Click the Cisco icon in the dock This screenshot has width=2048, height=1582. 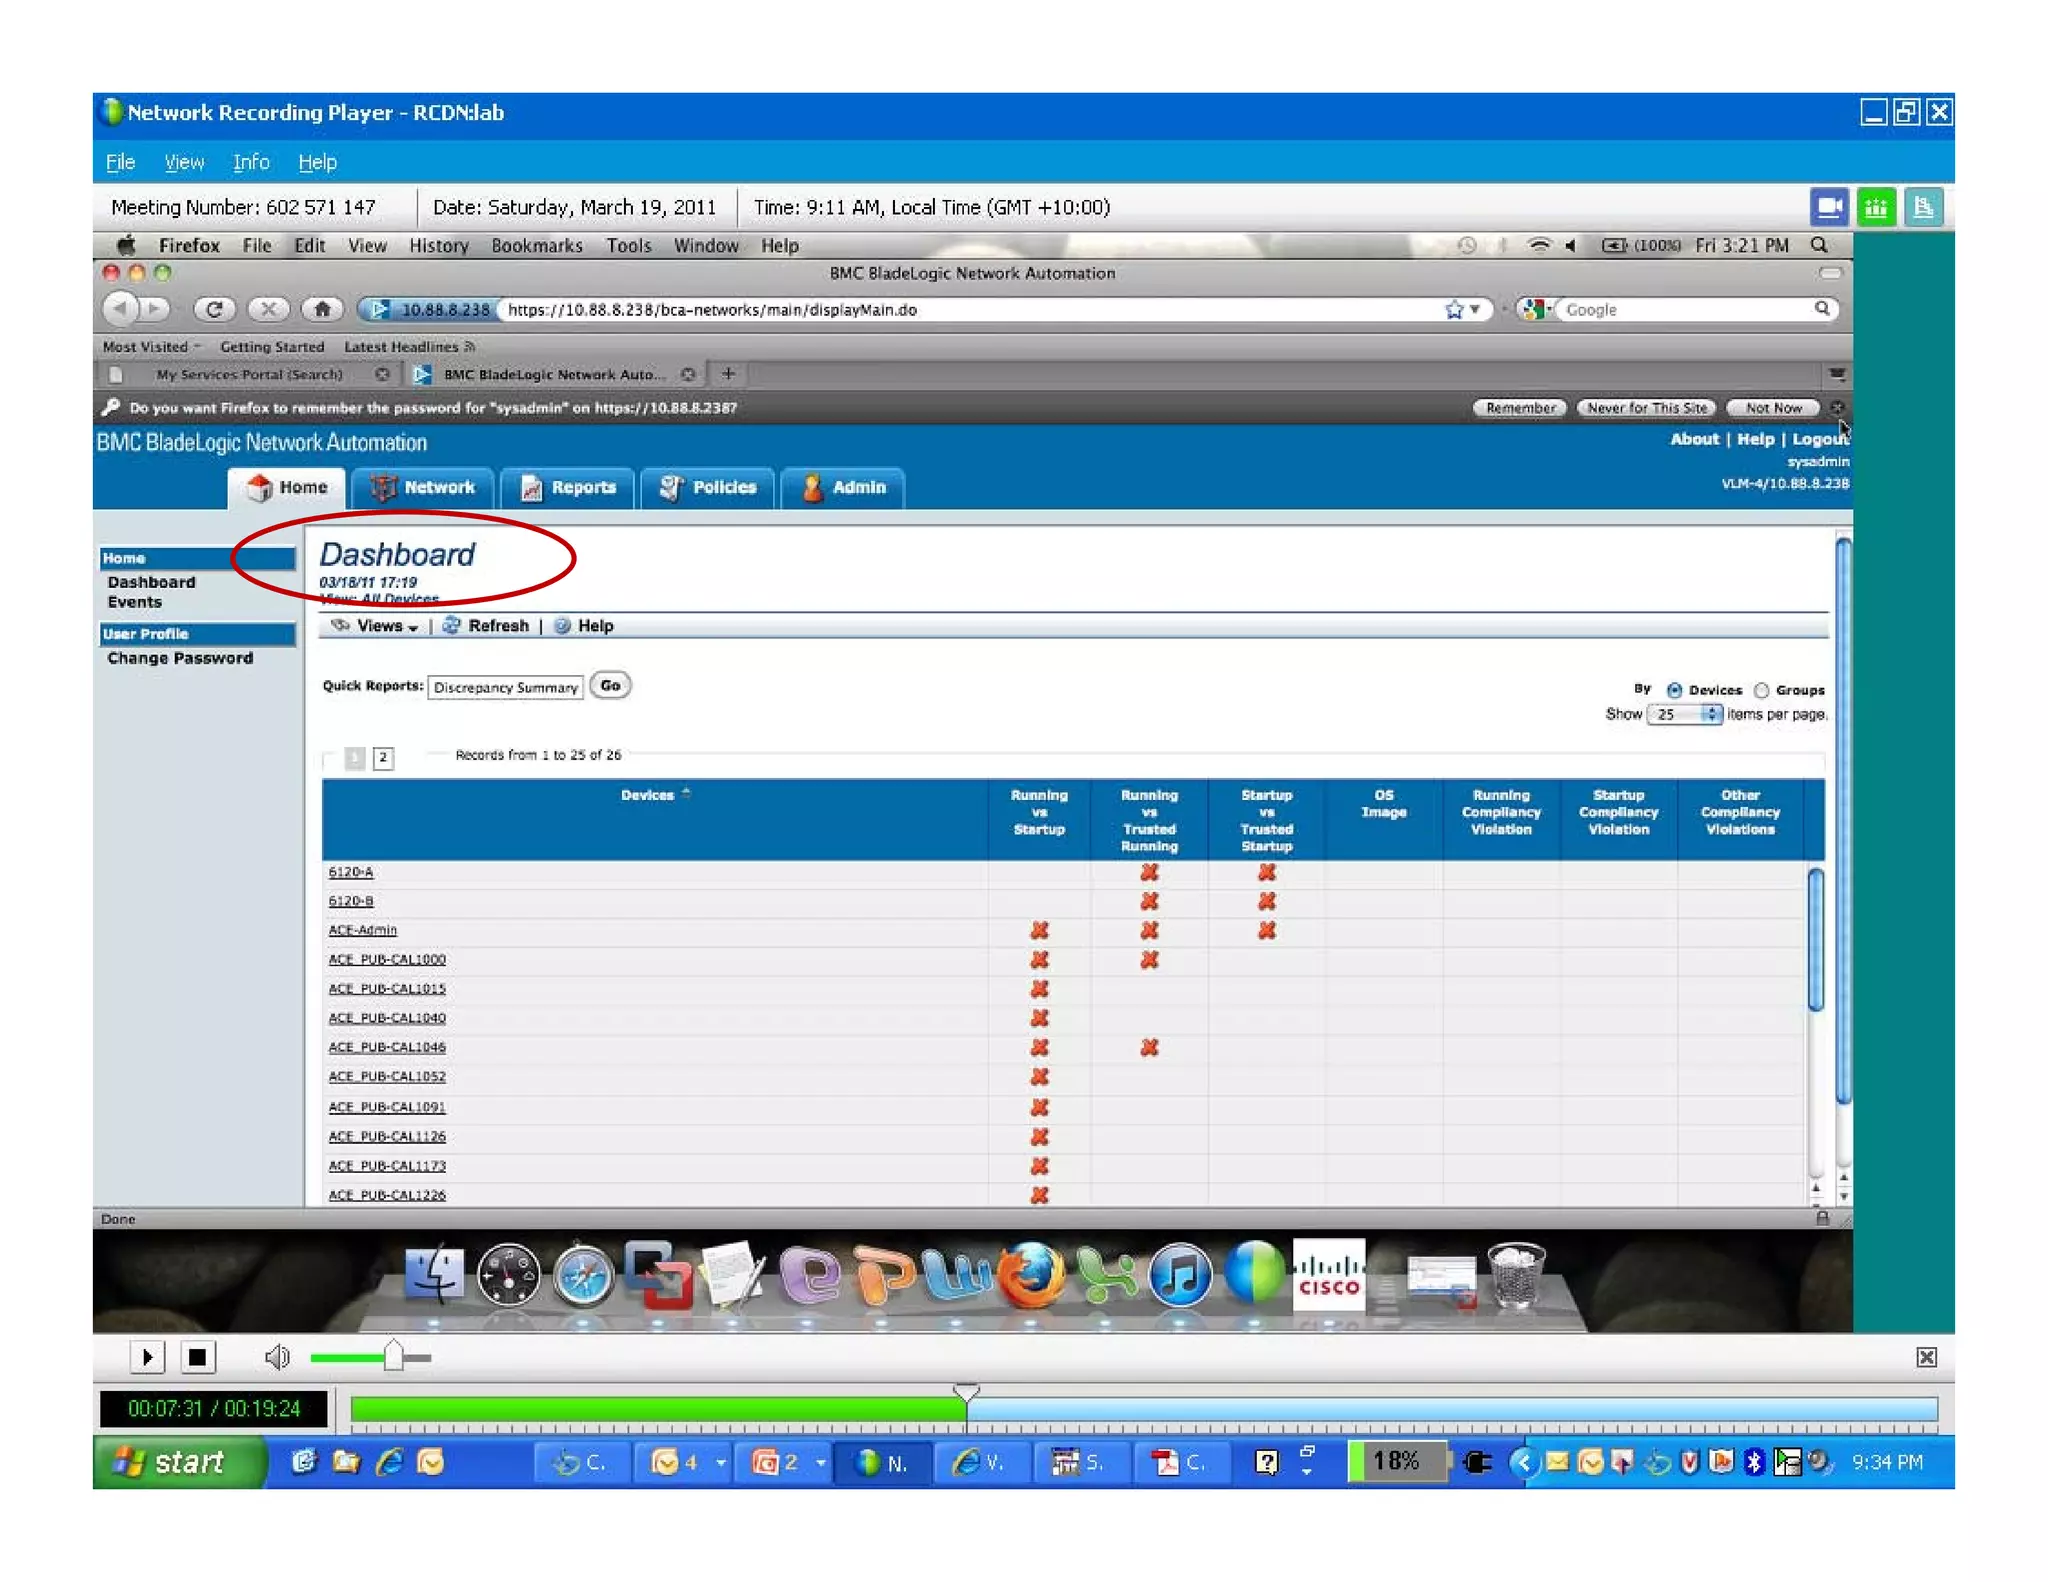(1329, 1274)
